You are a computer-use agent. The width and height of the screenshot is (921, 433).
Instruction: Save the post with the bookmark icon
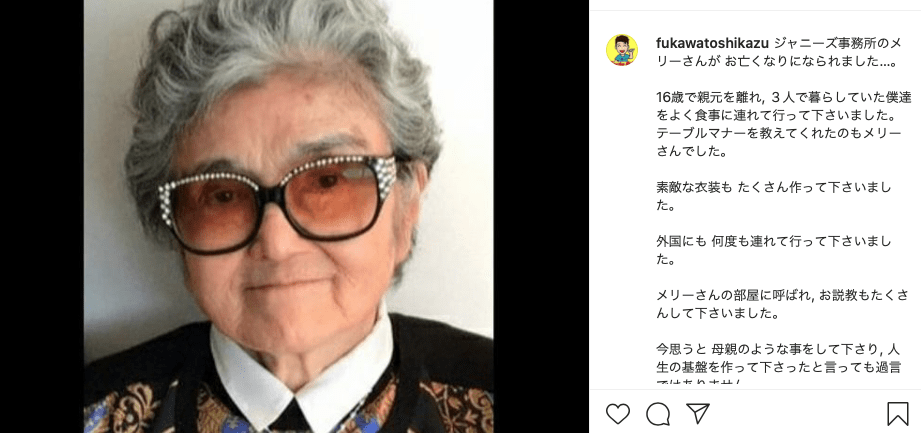pyautogui.click(x=898, y=414)
